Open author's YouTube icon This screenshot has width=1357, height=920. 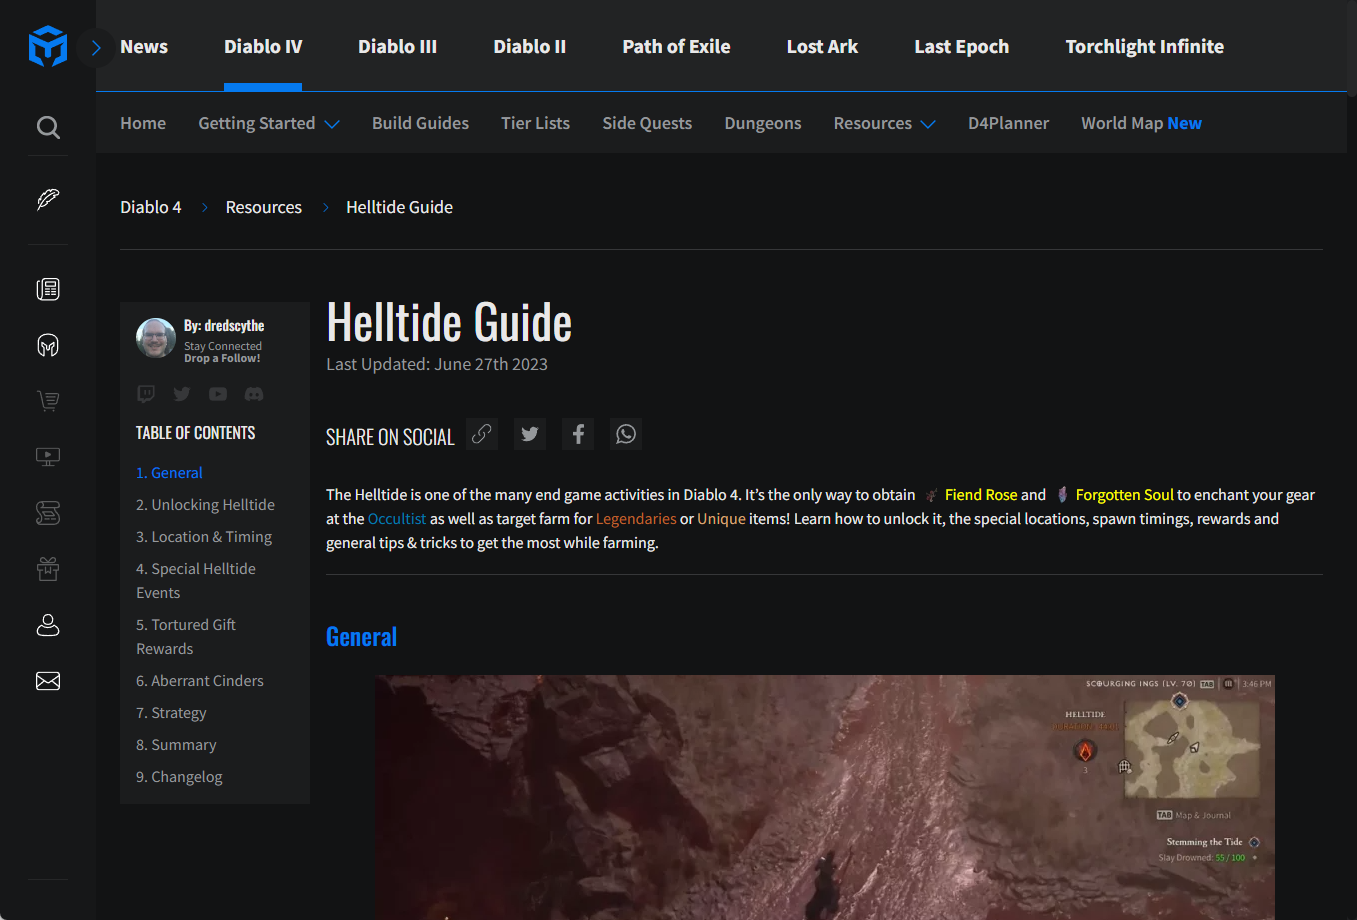pos(218,394)
